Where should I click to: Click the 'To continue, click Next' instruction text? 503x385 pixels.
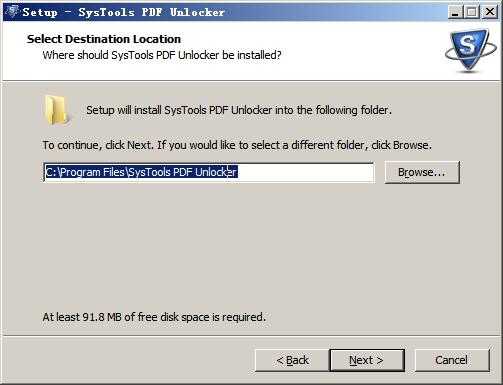[x=237, y=145]
